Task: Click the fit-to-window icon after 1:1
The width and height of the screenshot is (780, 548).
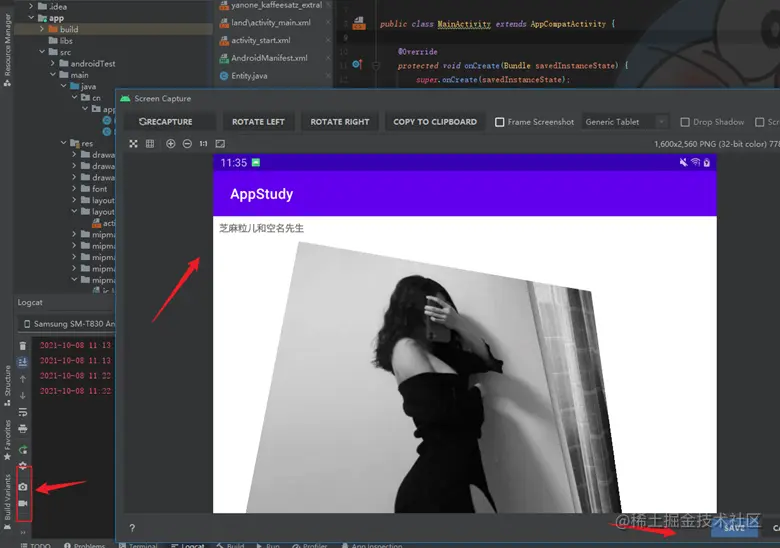Action: [x=220, y=144]
